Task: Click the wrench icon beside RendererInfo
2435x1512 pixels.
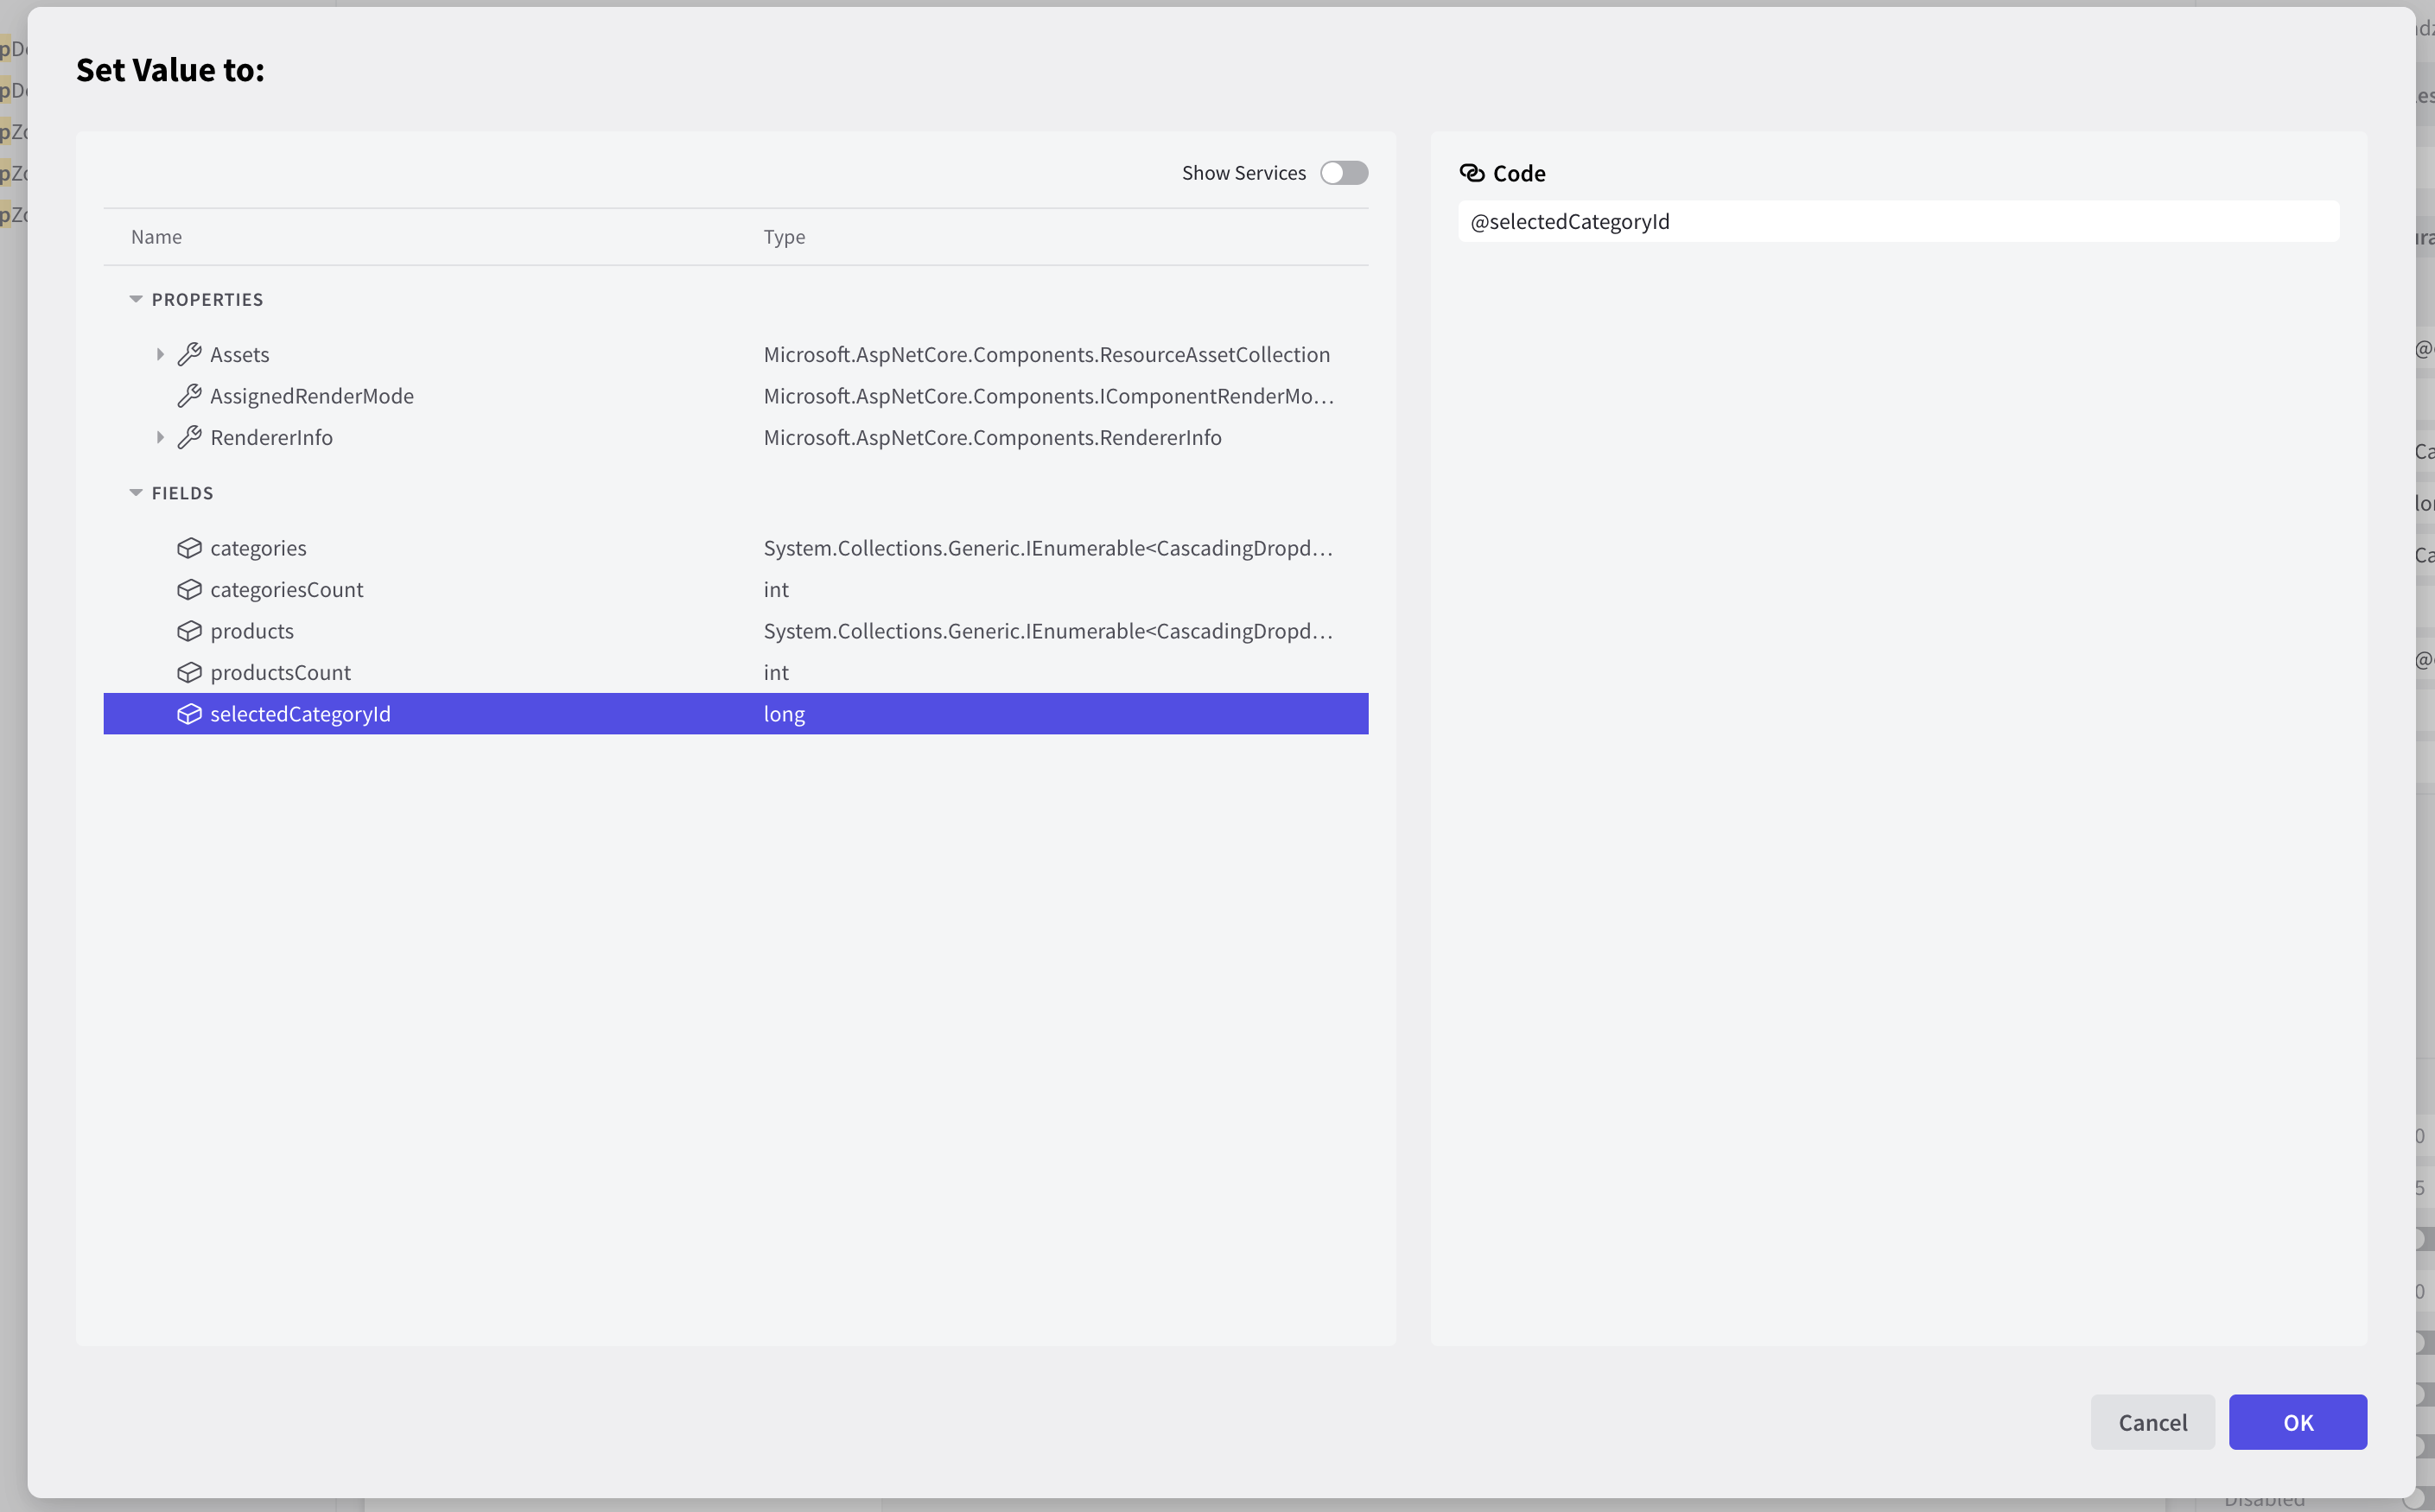Action: point(189,437)
